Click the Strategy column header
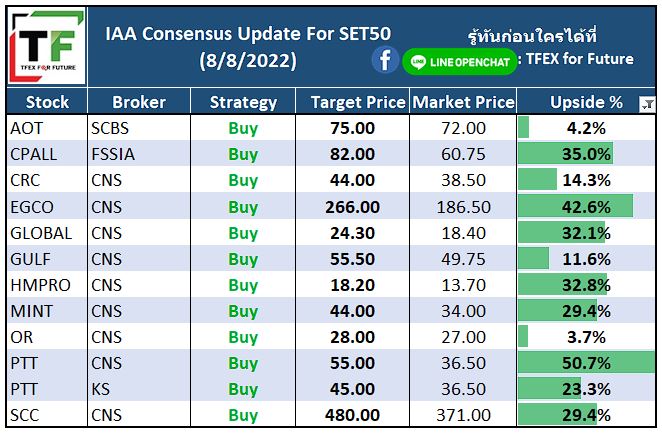The image size is (662, 433). (x=243, y=102)
